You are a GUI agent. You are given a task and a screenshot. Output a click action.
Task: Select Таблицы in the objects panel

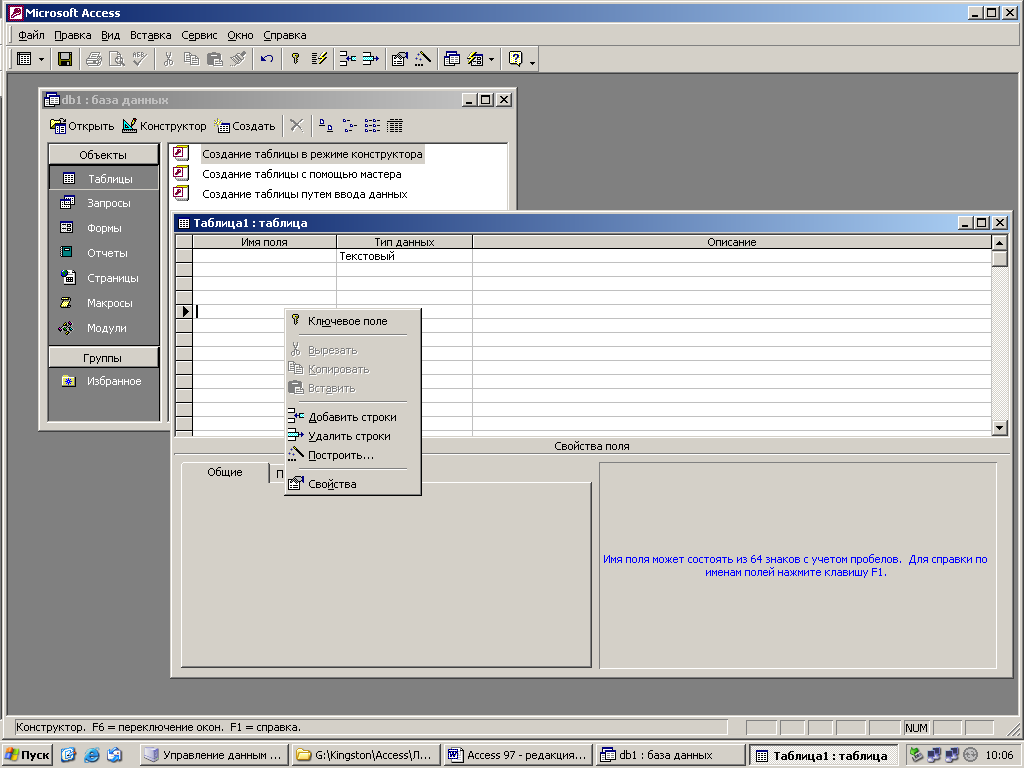click(103, 179)
